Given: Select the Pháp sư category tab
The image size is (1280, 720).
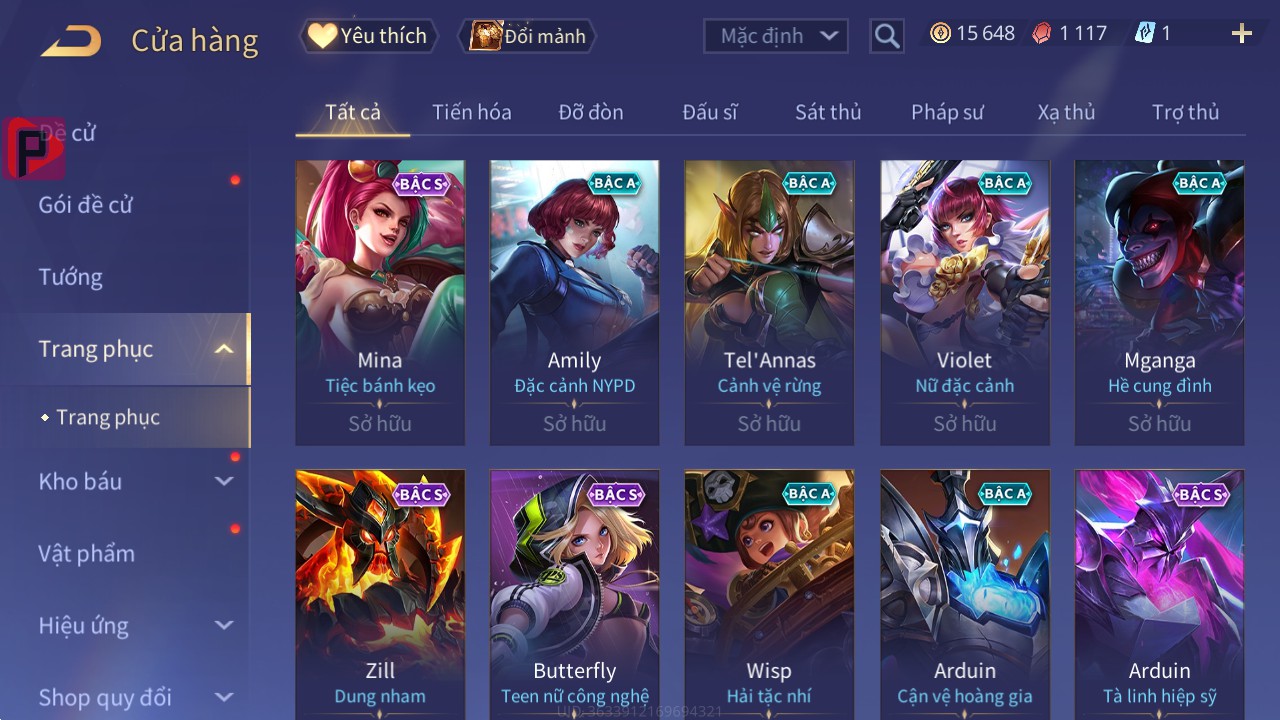Looking at the screenshot, I should [947, 112].
